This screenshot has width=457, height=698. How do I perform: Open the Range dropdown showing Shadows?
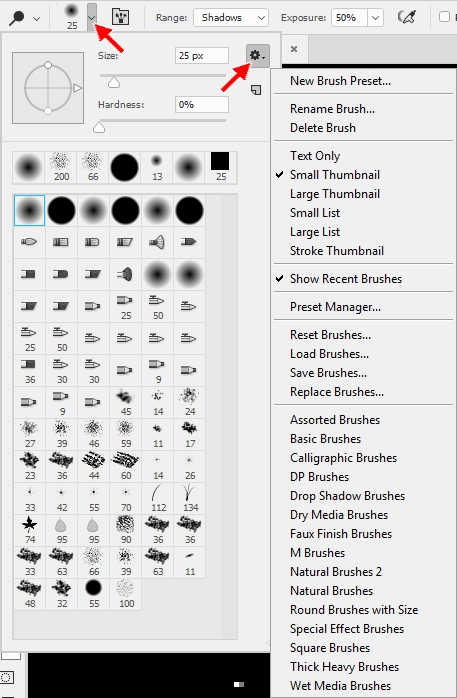(x=231, y=18)
